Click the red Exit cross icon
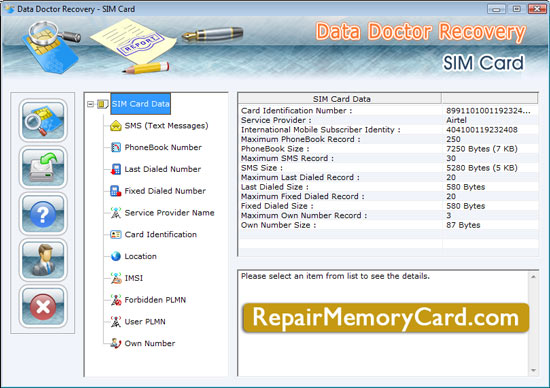Screen dimensions: 550x388 click(43, 307)
